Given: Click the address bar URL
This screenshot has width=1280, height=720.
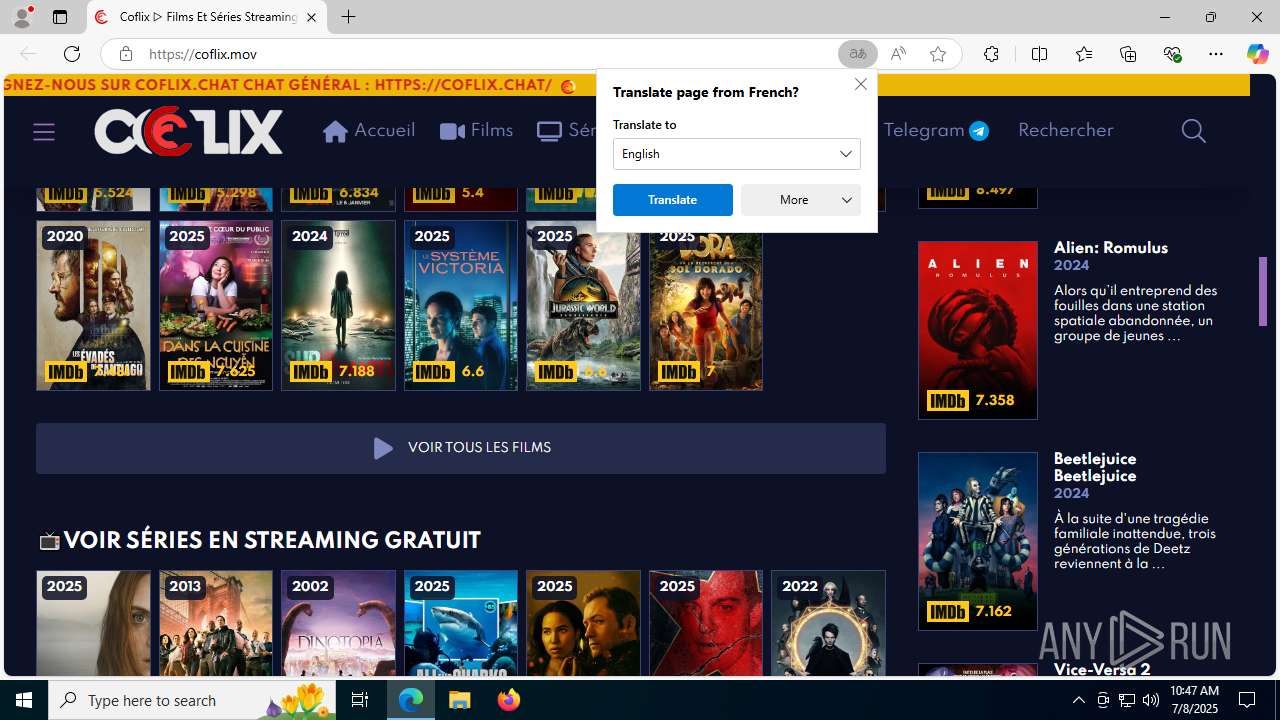Looking at the screenshot, I should point(203,54).
